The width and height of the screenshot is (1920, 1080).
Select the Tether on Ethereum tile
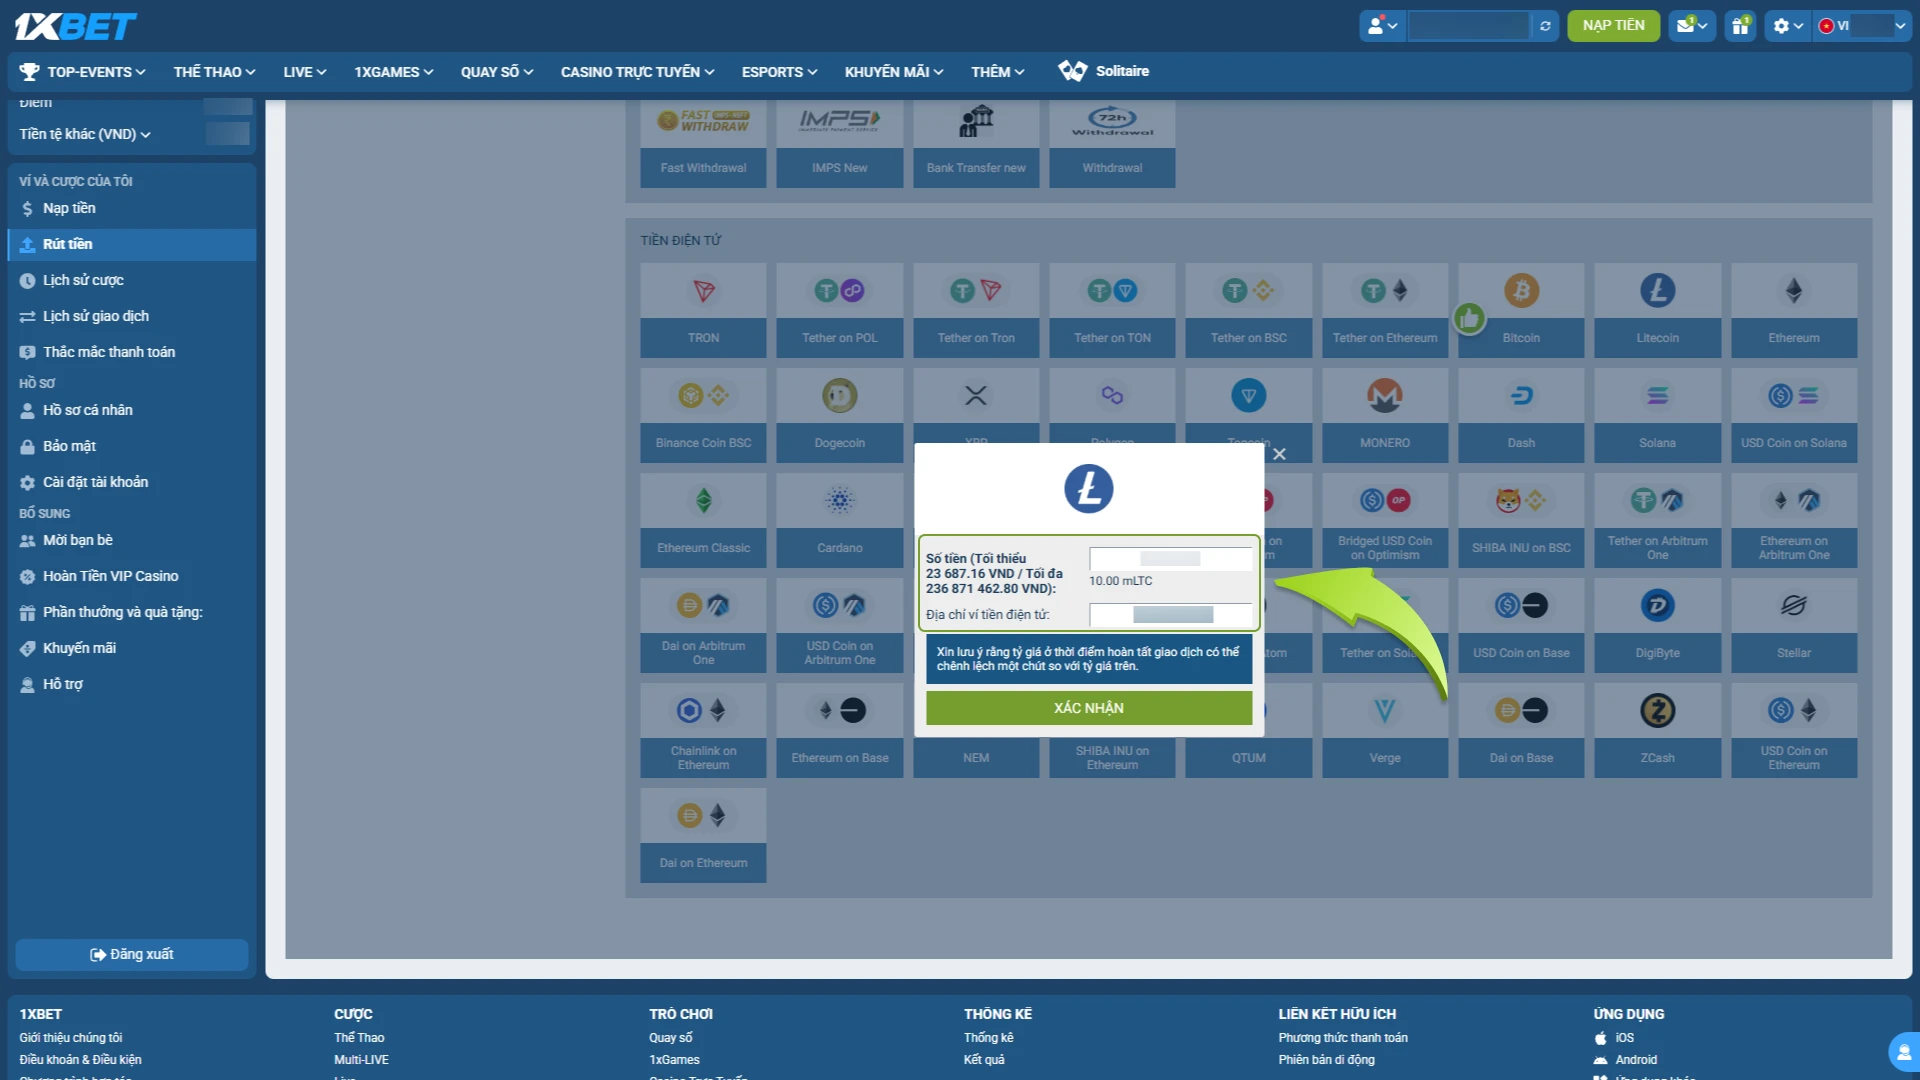(x=1385, y=310)
